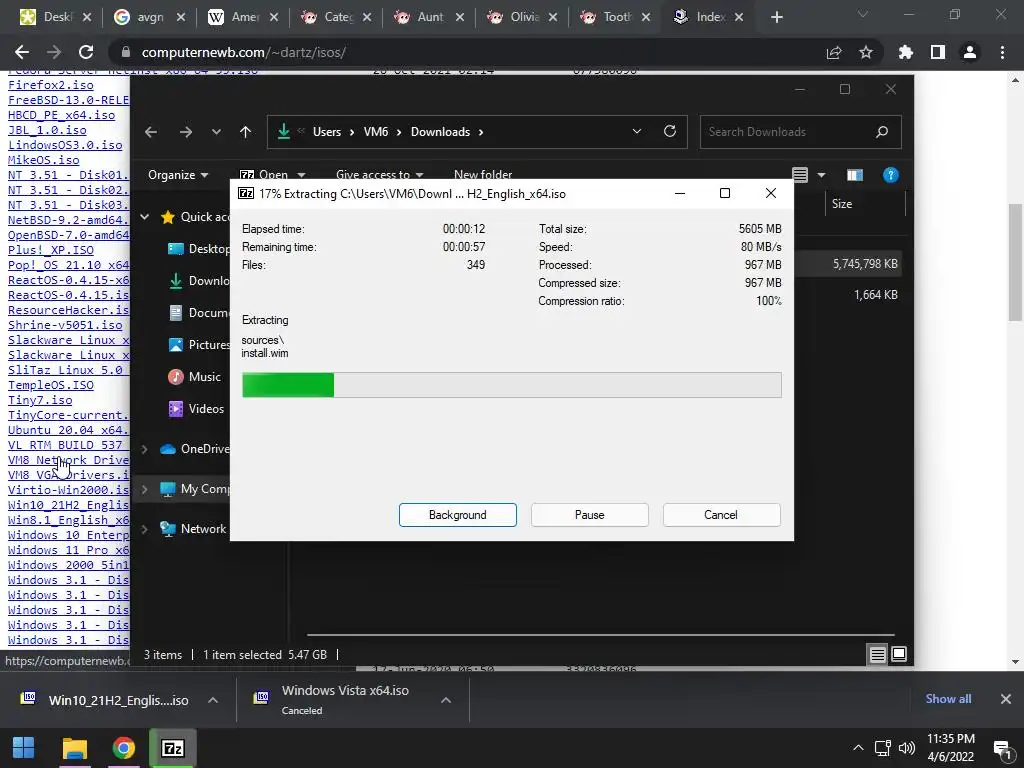Screen dimensions: 1024x768
Task: Open the 7z Open menu item
Action: 272,174
